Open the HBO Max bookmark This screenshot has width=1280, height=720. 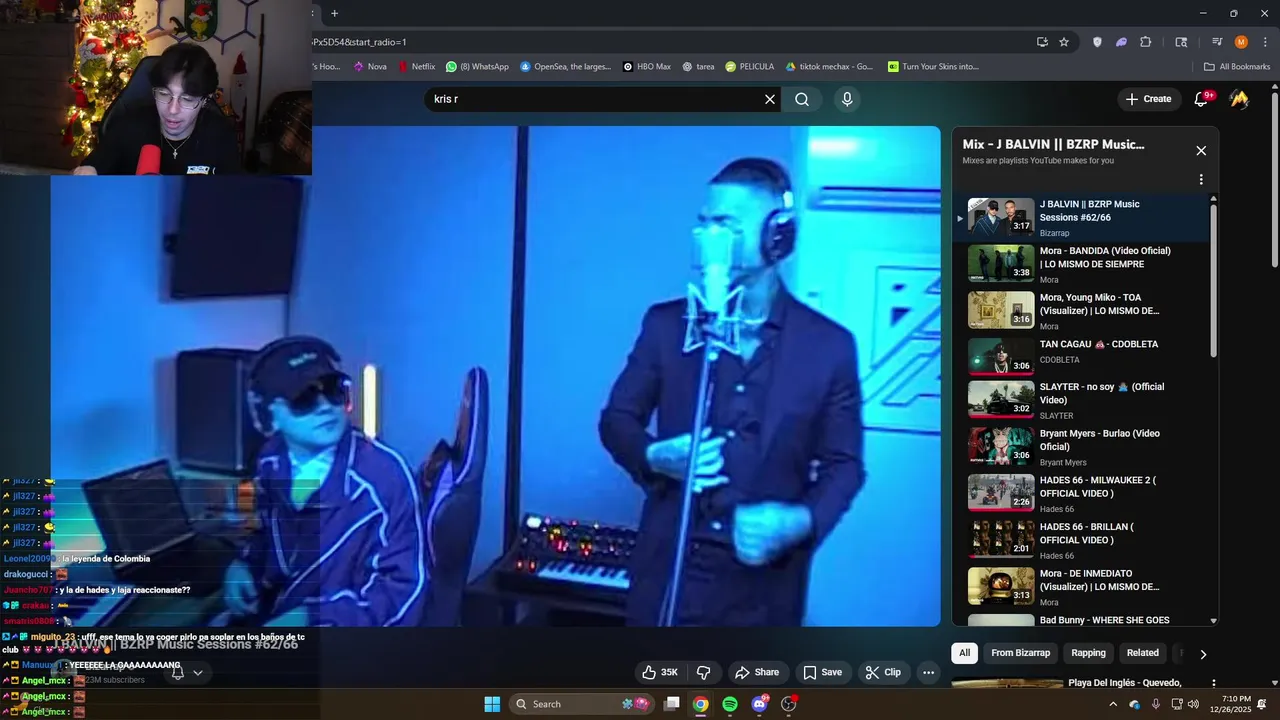pyautogui.click(x=647, y=67)
